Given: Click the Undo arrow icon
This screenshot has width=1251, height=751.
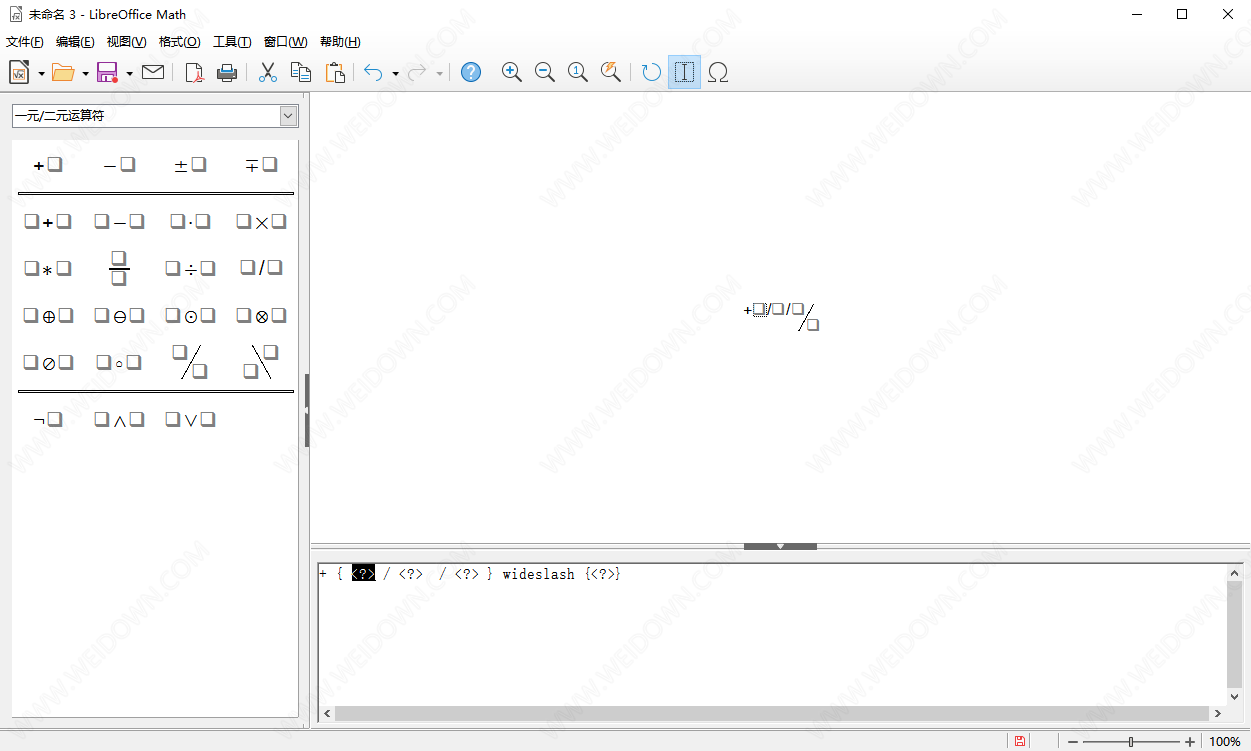Looking at the screenshot, I should click(x=373, y=72).
